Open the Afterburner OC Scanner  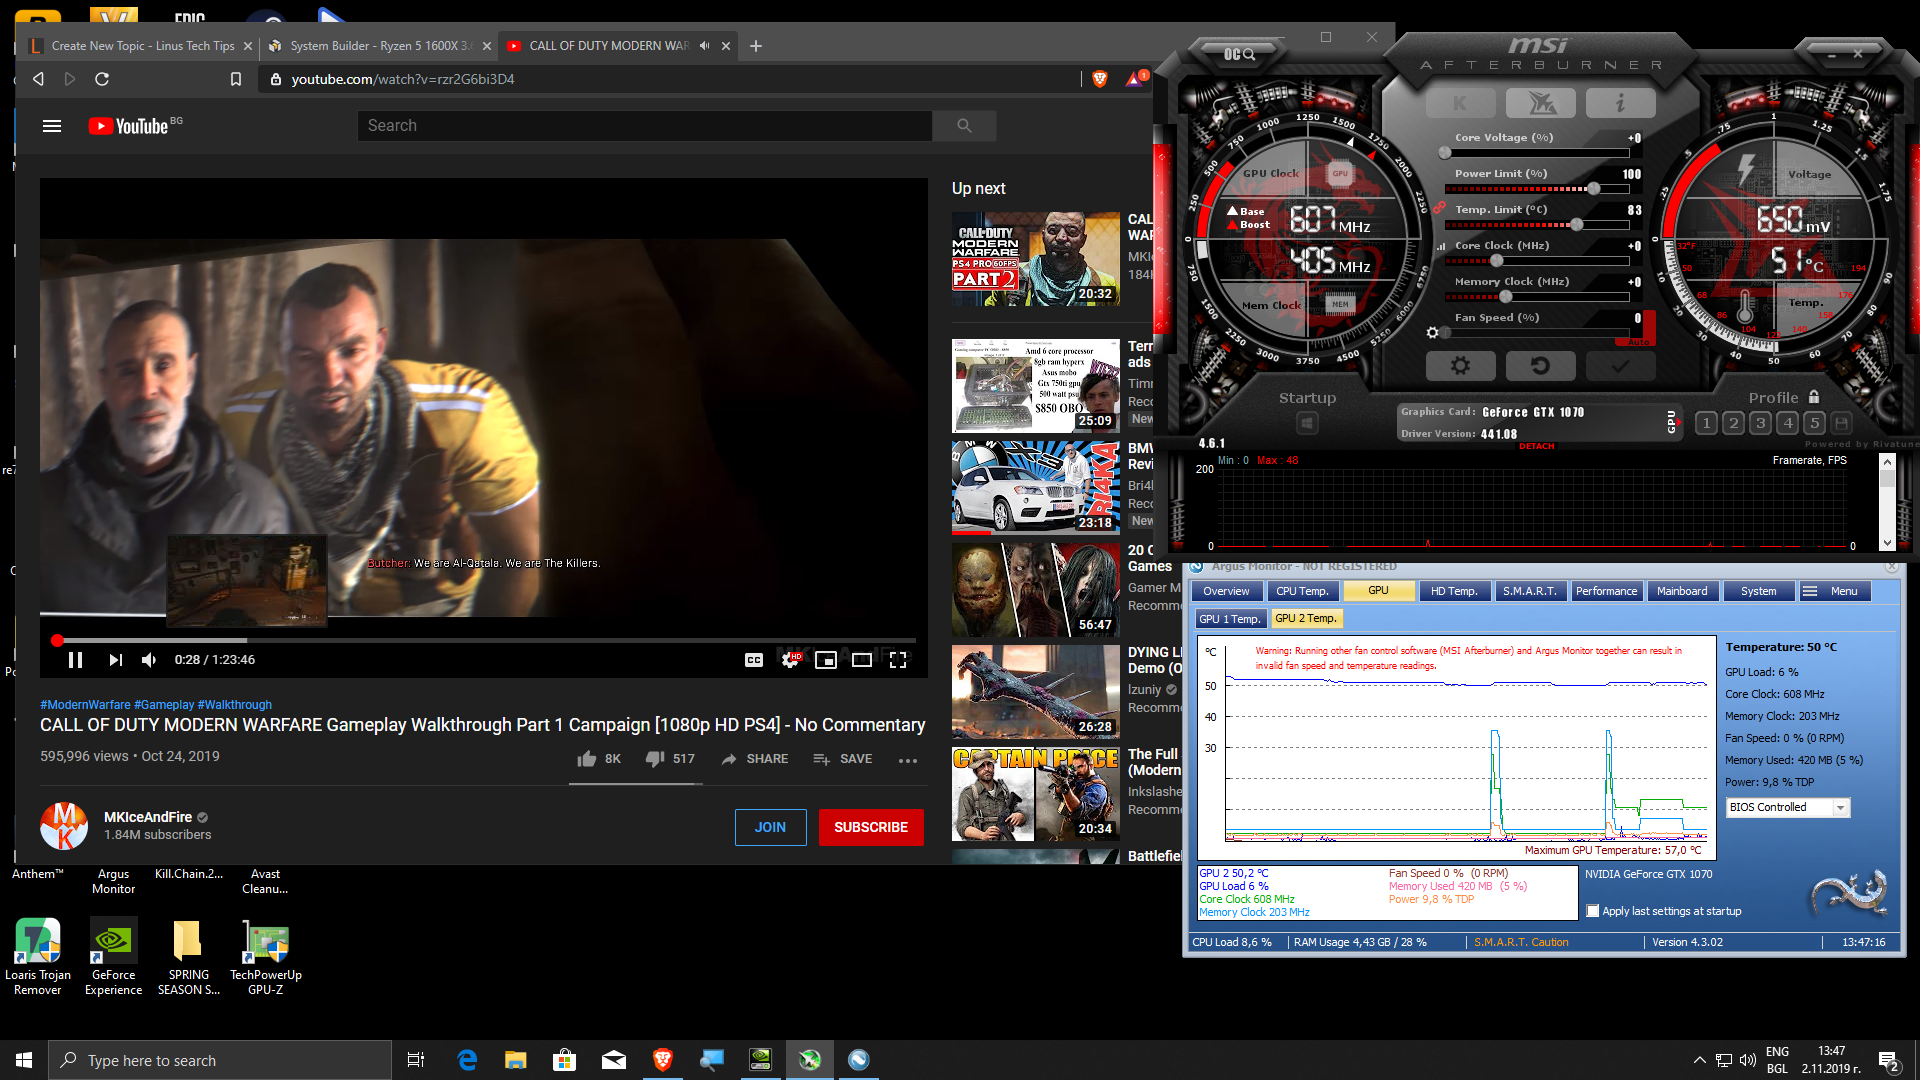[x=1239, y=54]
